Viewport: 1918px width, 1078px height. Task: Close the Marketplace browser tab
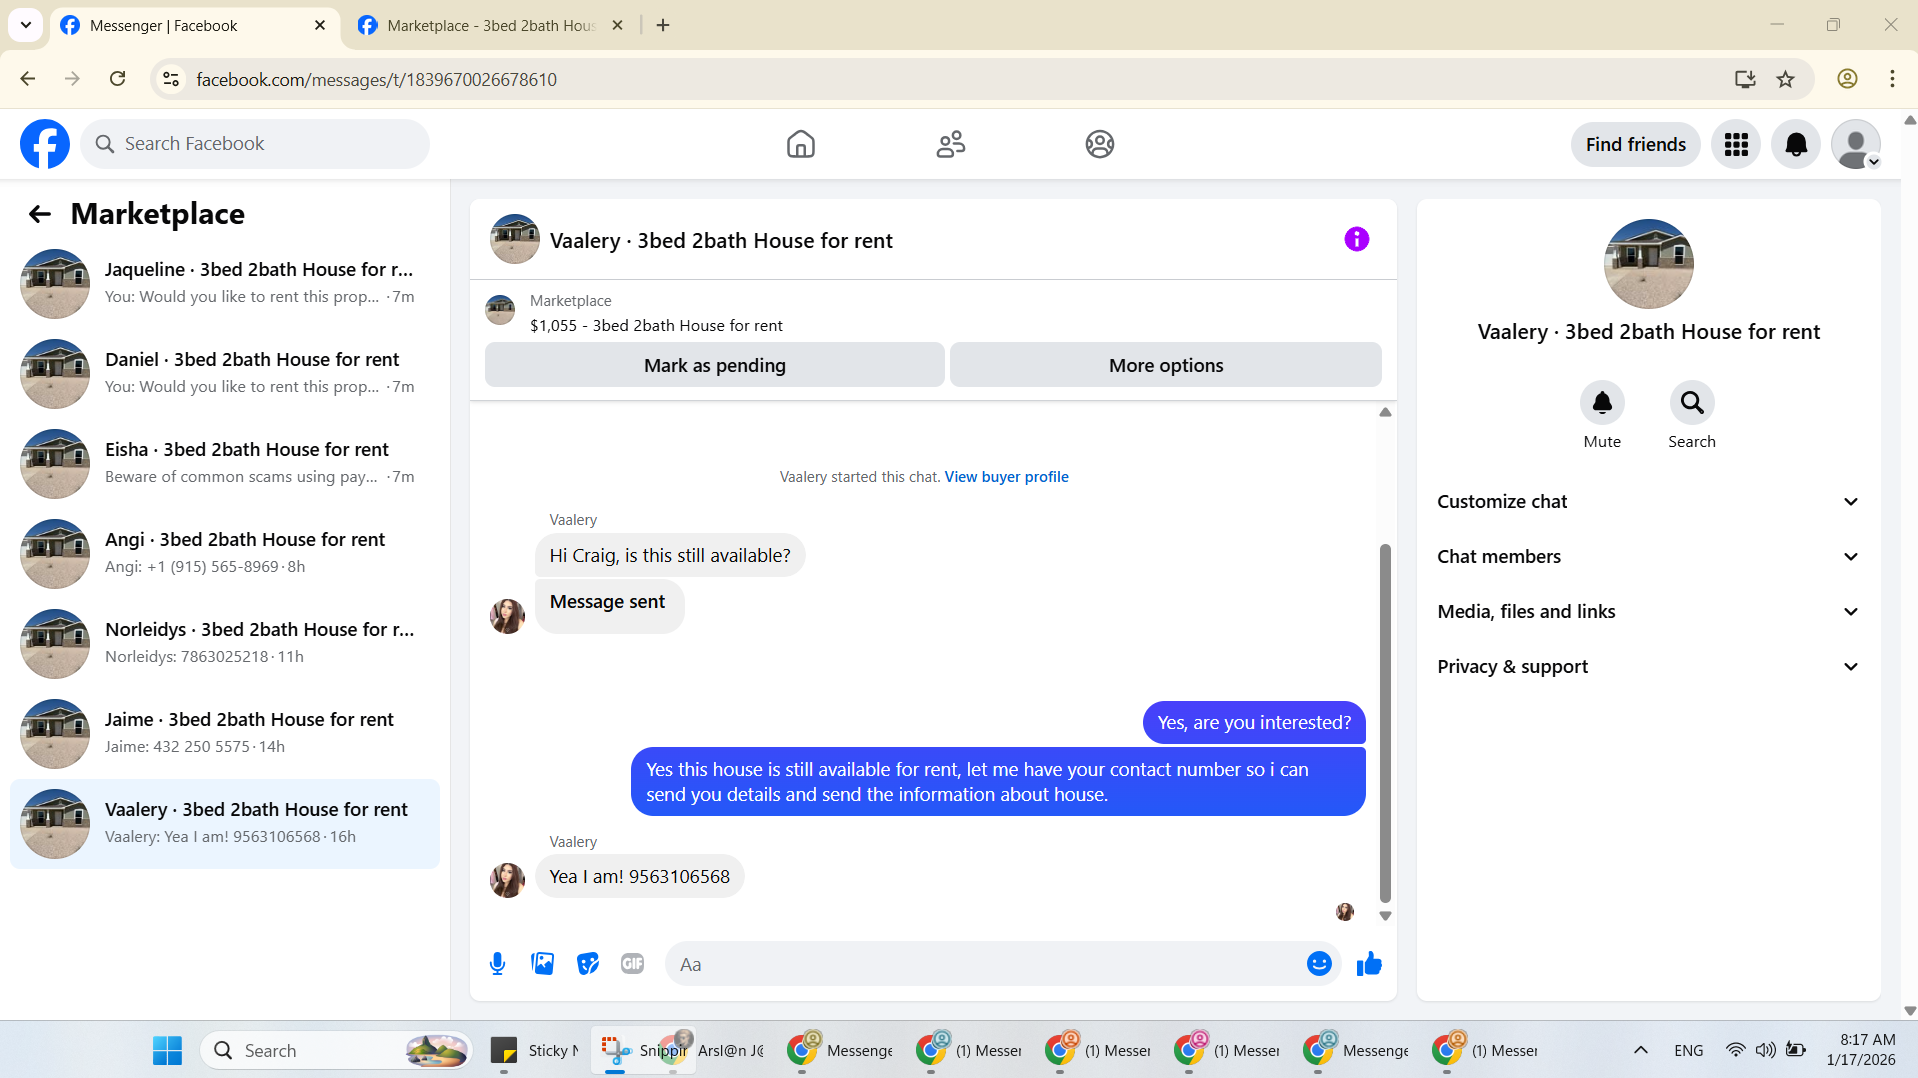617,26
